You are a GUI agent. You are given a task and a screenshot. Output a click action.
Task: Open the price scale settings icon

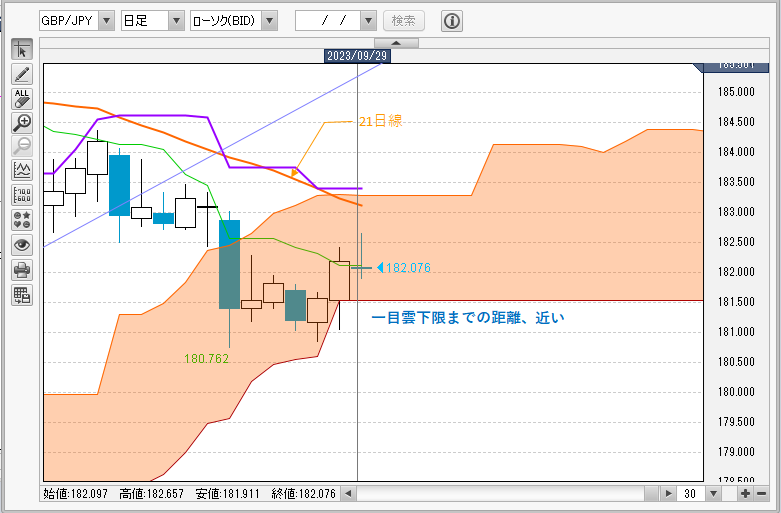point(22,195)
